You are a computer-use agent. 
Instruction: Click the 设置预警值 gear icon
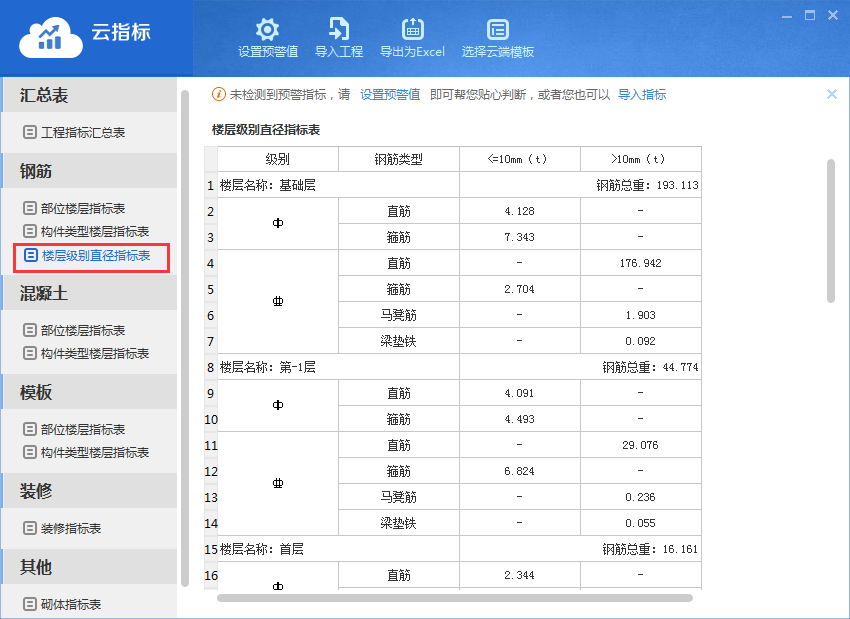click(267, 29)
